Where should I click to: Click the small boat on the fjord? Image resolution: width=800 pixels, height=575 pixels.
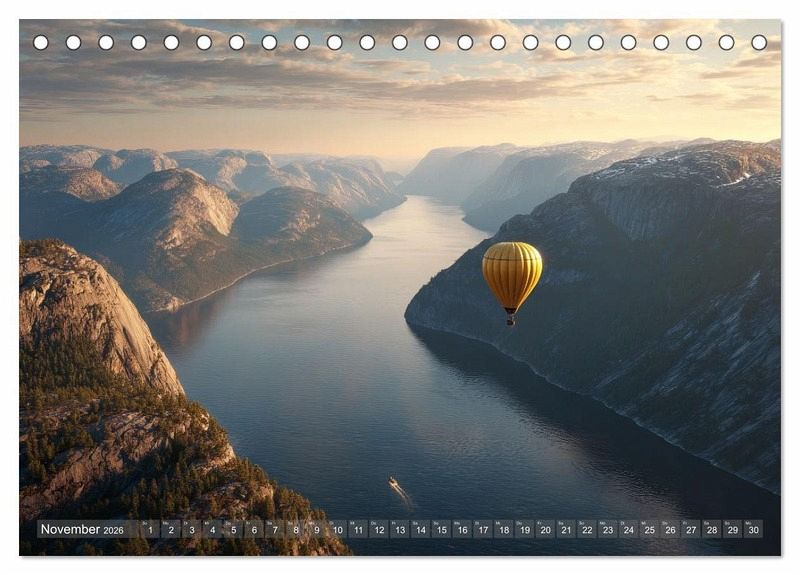pyautogui.click(x=395, y=485)
